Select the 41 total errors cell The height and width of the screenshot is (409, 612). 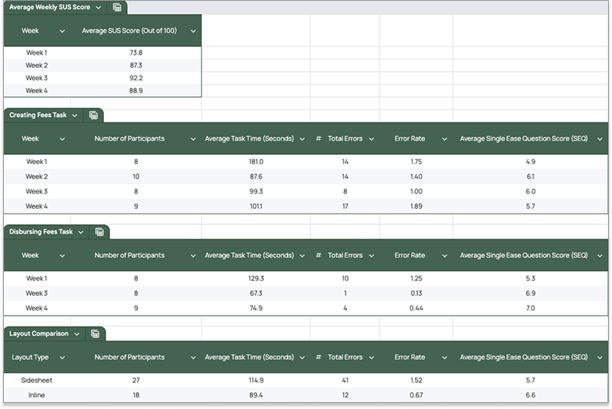(x=345, y=380)
